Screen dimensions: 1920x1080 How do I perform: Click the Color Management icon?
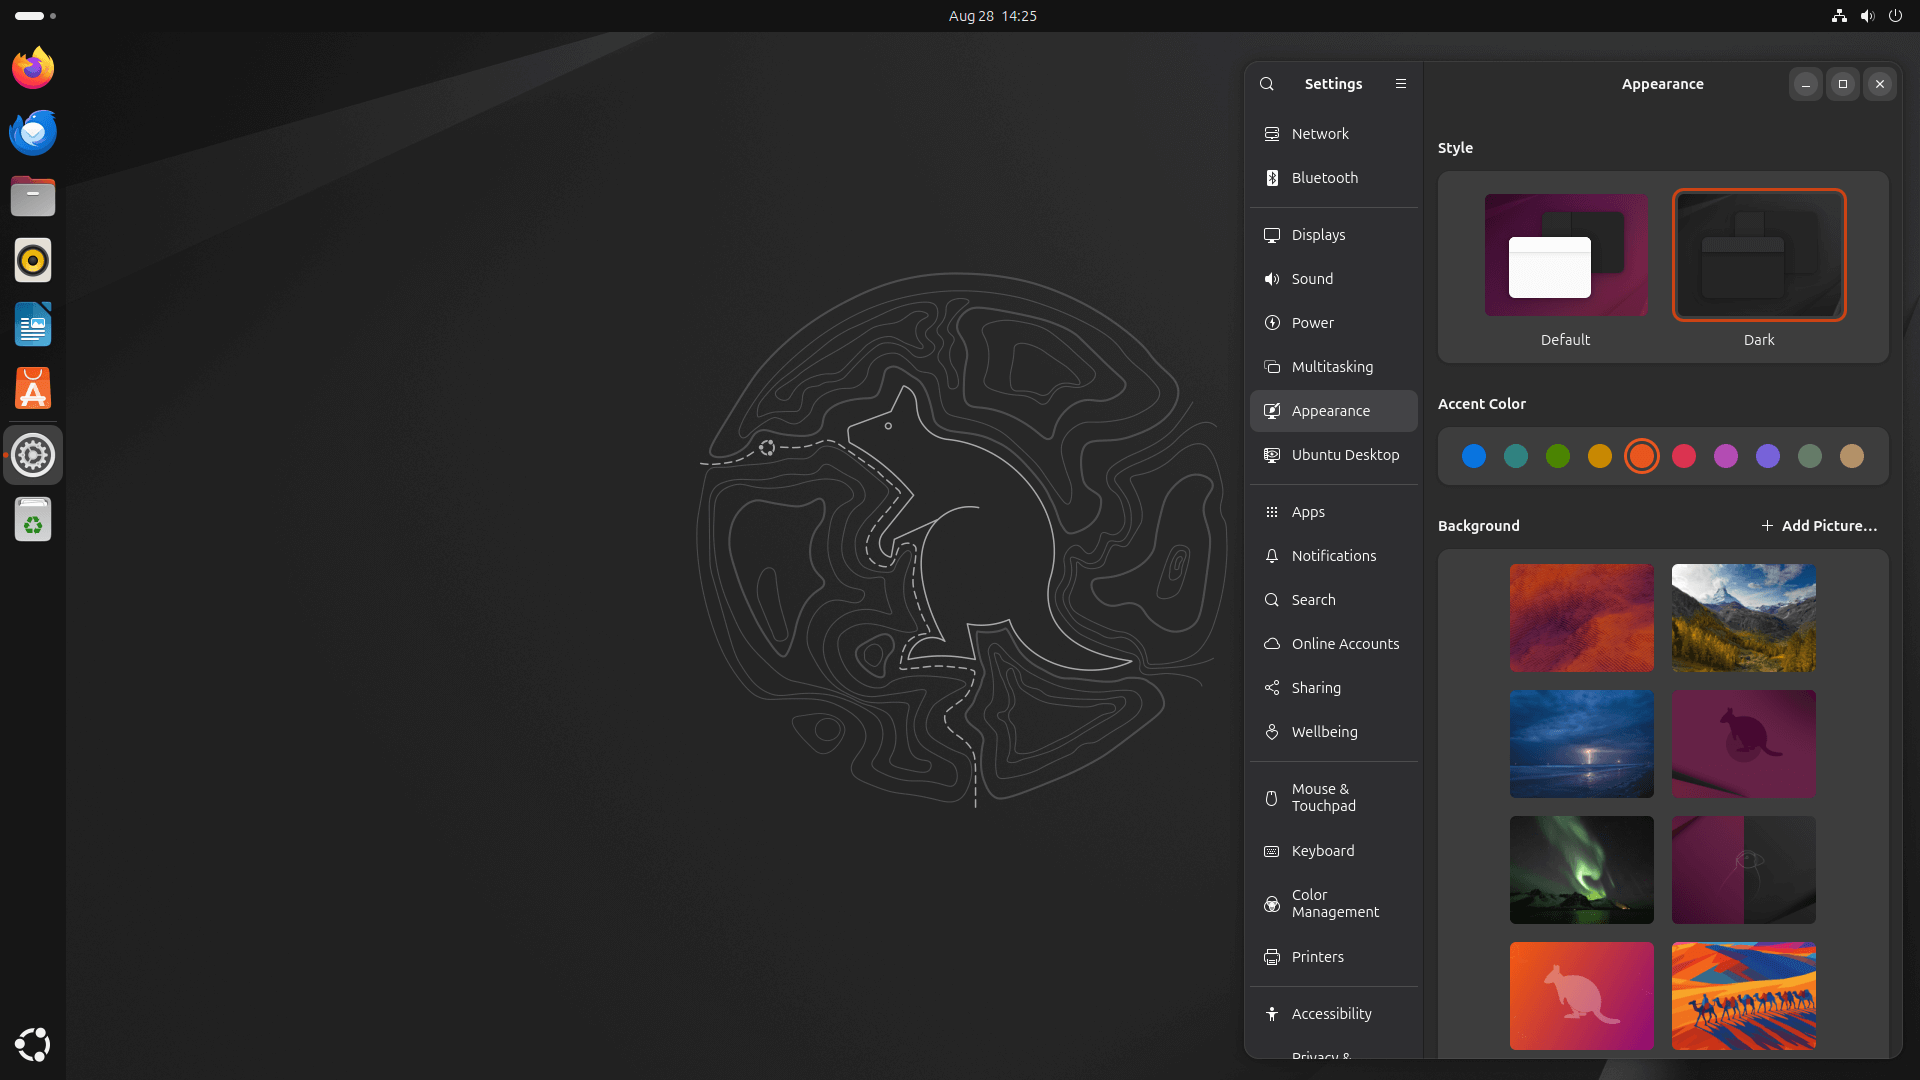[1271, 904]
